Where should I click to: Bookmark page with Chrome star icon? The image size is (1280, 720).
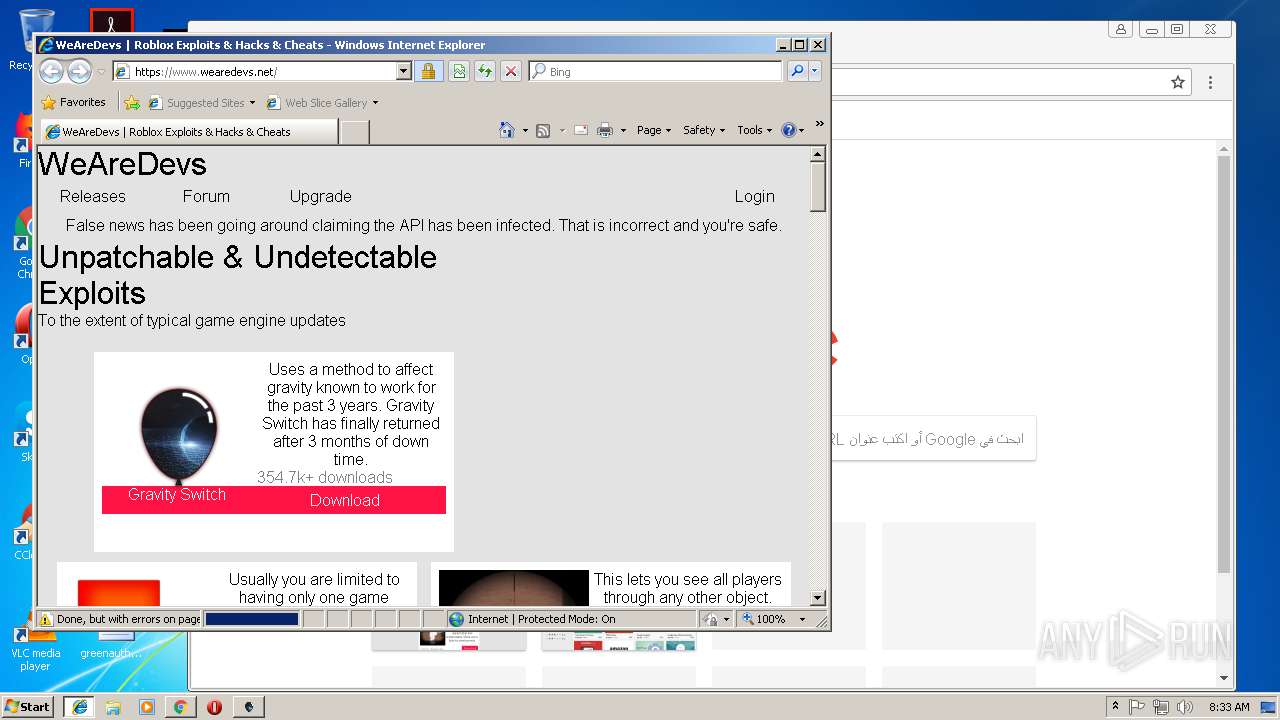point(1178,82)
